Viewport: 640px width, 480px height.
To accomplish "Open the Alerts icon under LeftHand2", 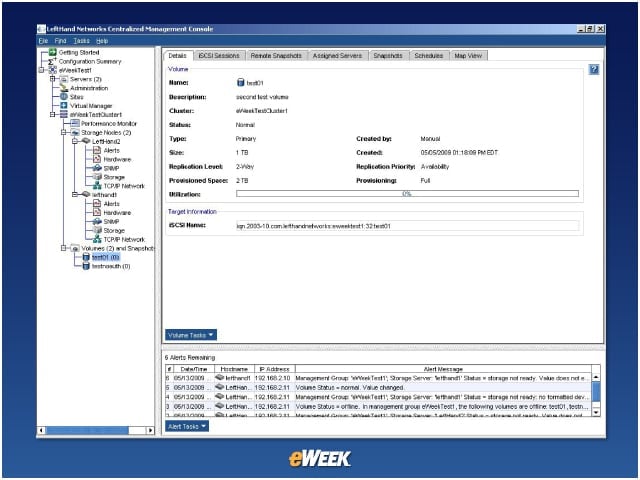I will (x=97, y=150).
